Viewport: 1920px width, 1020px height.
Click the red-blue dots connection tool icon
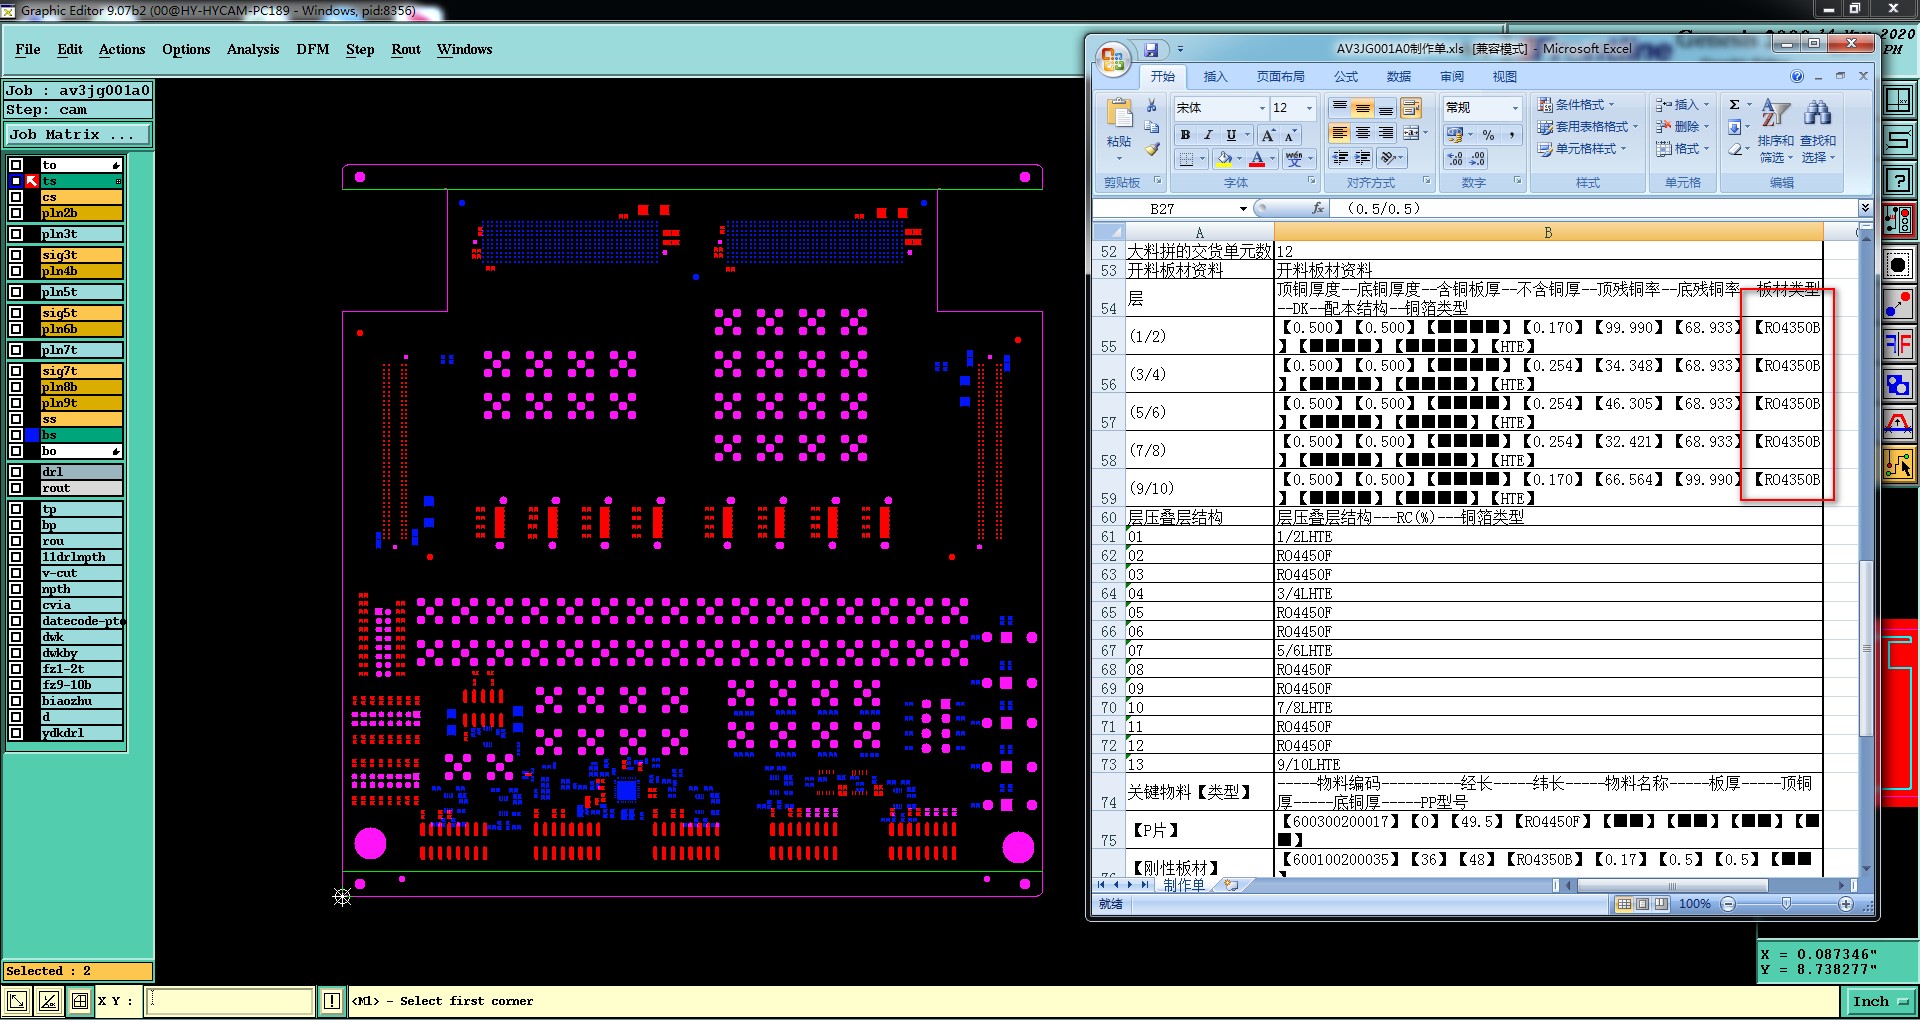click(1898, 304)
